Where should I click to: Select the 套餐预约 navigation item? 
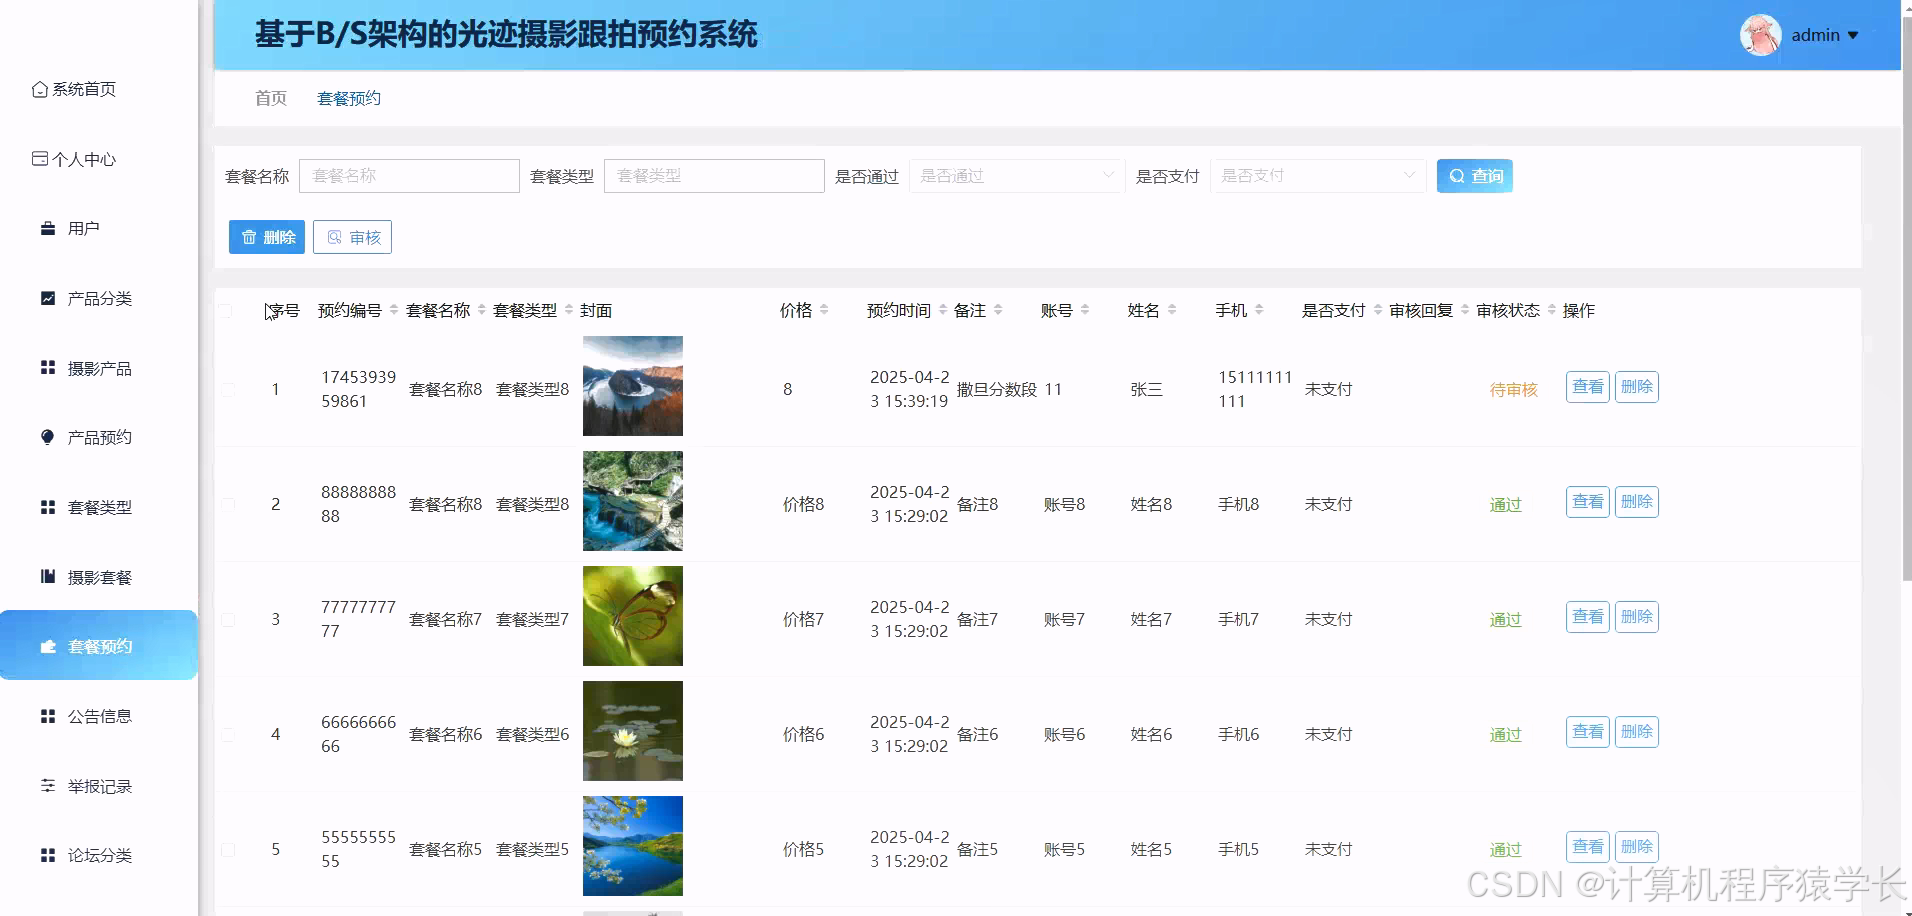tap(348, 97)
